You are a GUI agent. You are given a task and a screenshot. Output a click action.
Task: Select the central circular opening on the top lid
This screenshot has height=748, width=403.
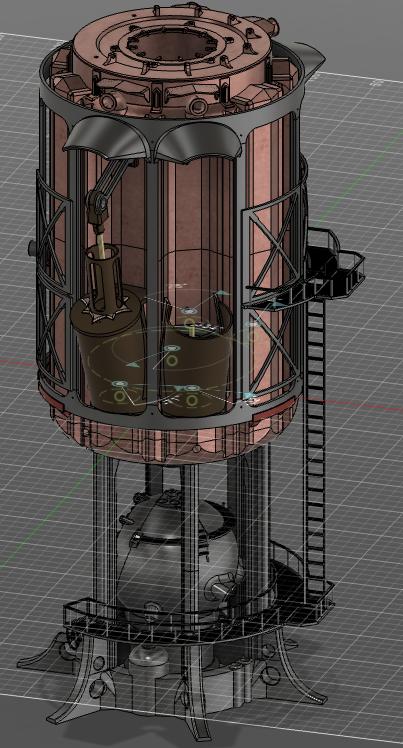(x=169, y=48)
